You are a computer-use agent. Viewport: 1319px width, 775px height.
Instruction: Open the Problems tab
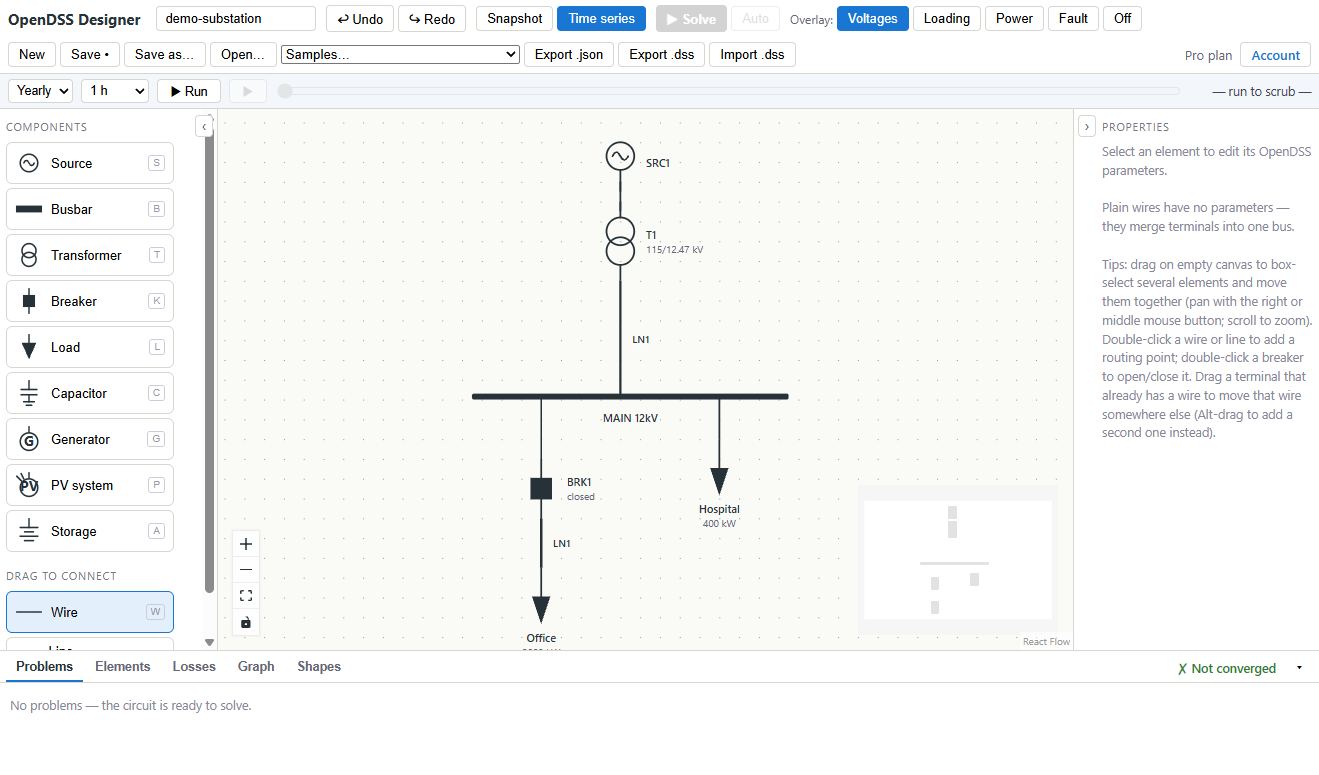click(x=45, y=667)
